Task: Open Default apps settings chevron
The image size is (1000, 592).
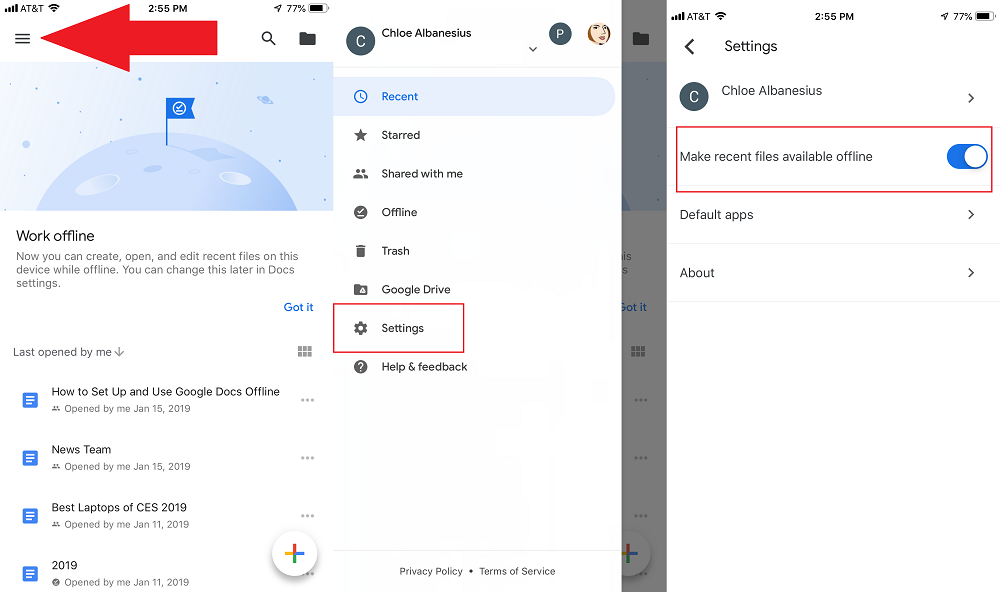Action: pos(970,215)
